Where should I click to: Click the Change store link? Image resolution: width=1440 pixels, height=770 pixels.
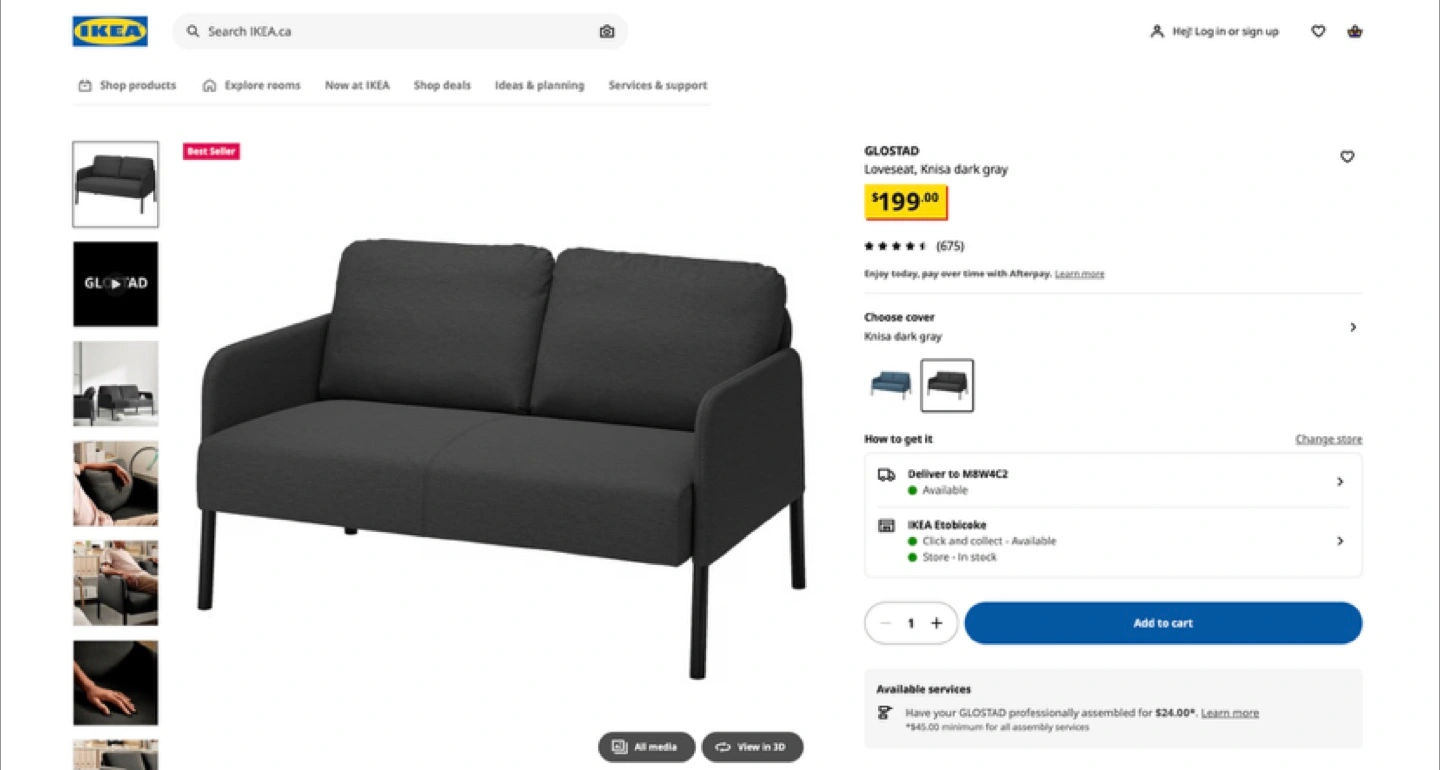click(x=1328, y=439)
